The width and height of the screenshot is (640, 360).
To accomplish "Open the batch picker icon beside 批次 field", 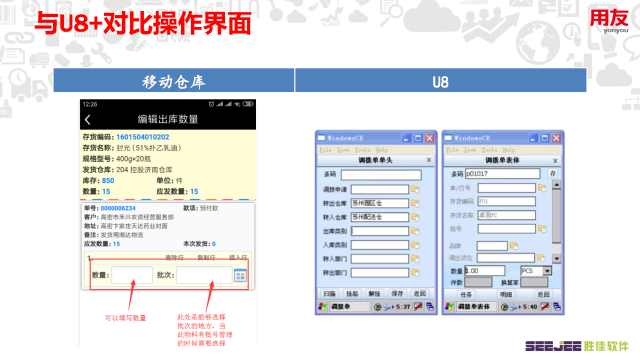I will click(x=240, y=276).
